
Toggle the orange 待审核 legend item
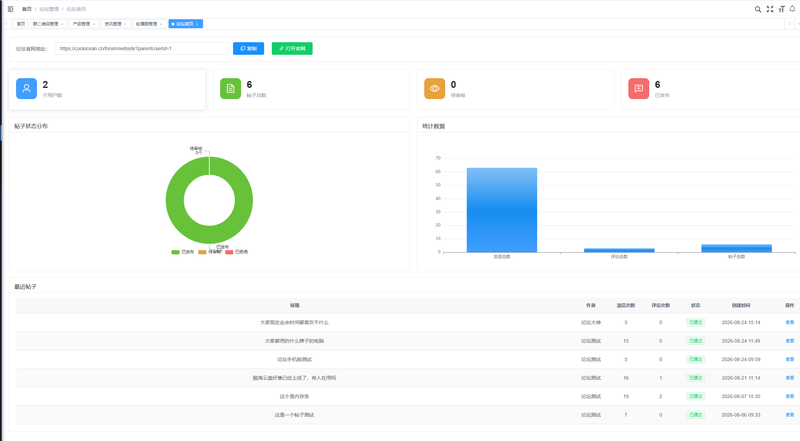pyautogui.click(x=210, y=252)
